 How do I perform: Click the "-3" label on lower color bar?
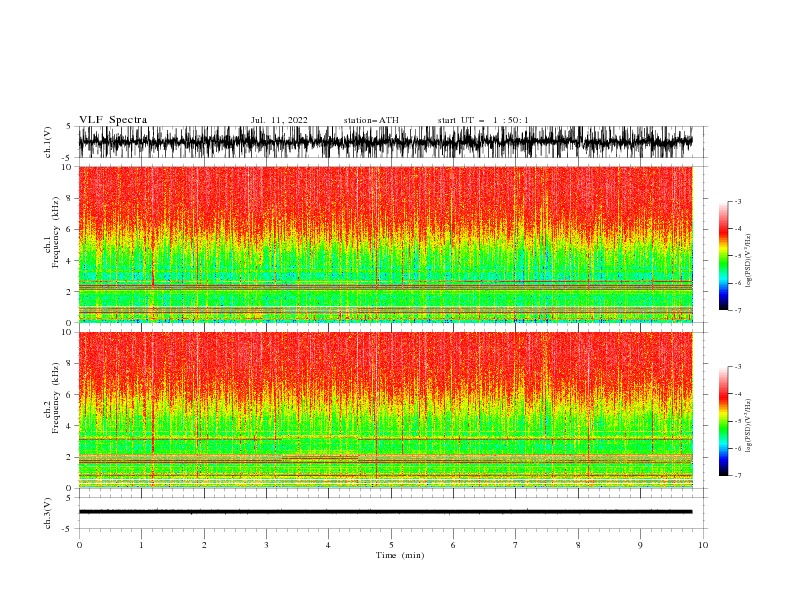click(x=738, y=367)
